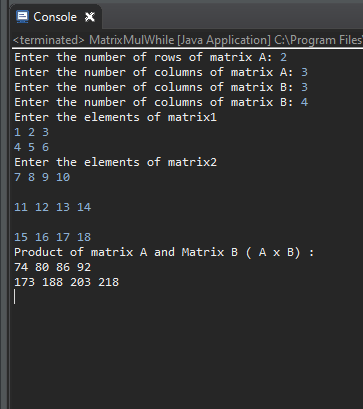Click the output row 74 80 86 92
The width and height of the screenshot is (363, 409).
click(52, 267)
